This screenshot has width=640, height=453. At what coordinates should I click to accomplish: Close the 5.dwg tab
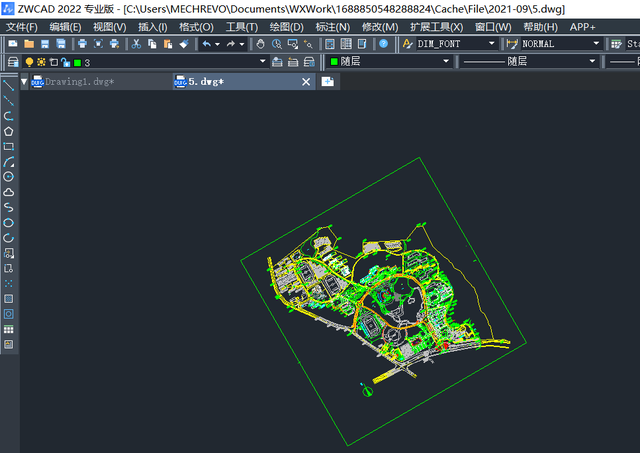coord(306,82)
